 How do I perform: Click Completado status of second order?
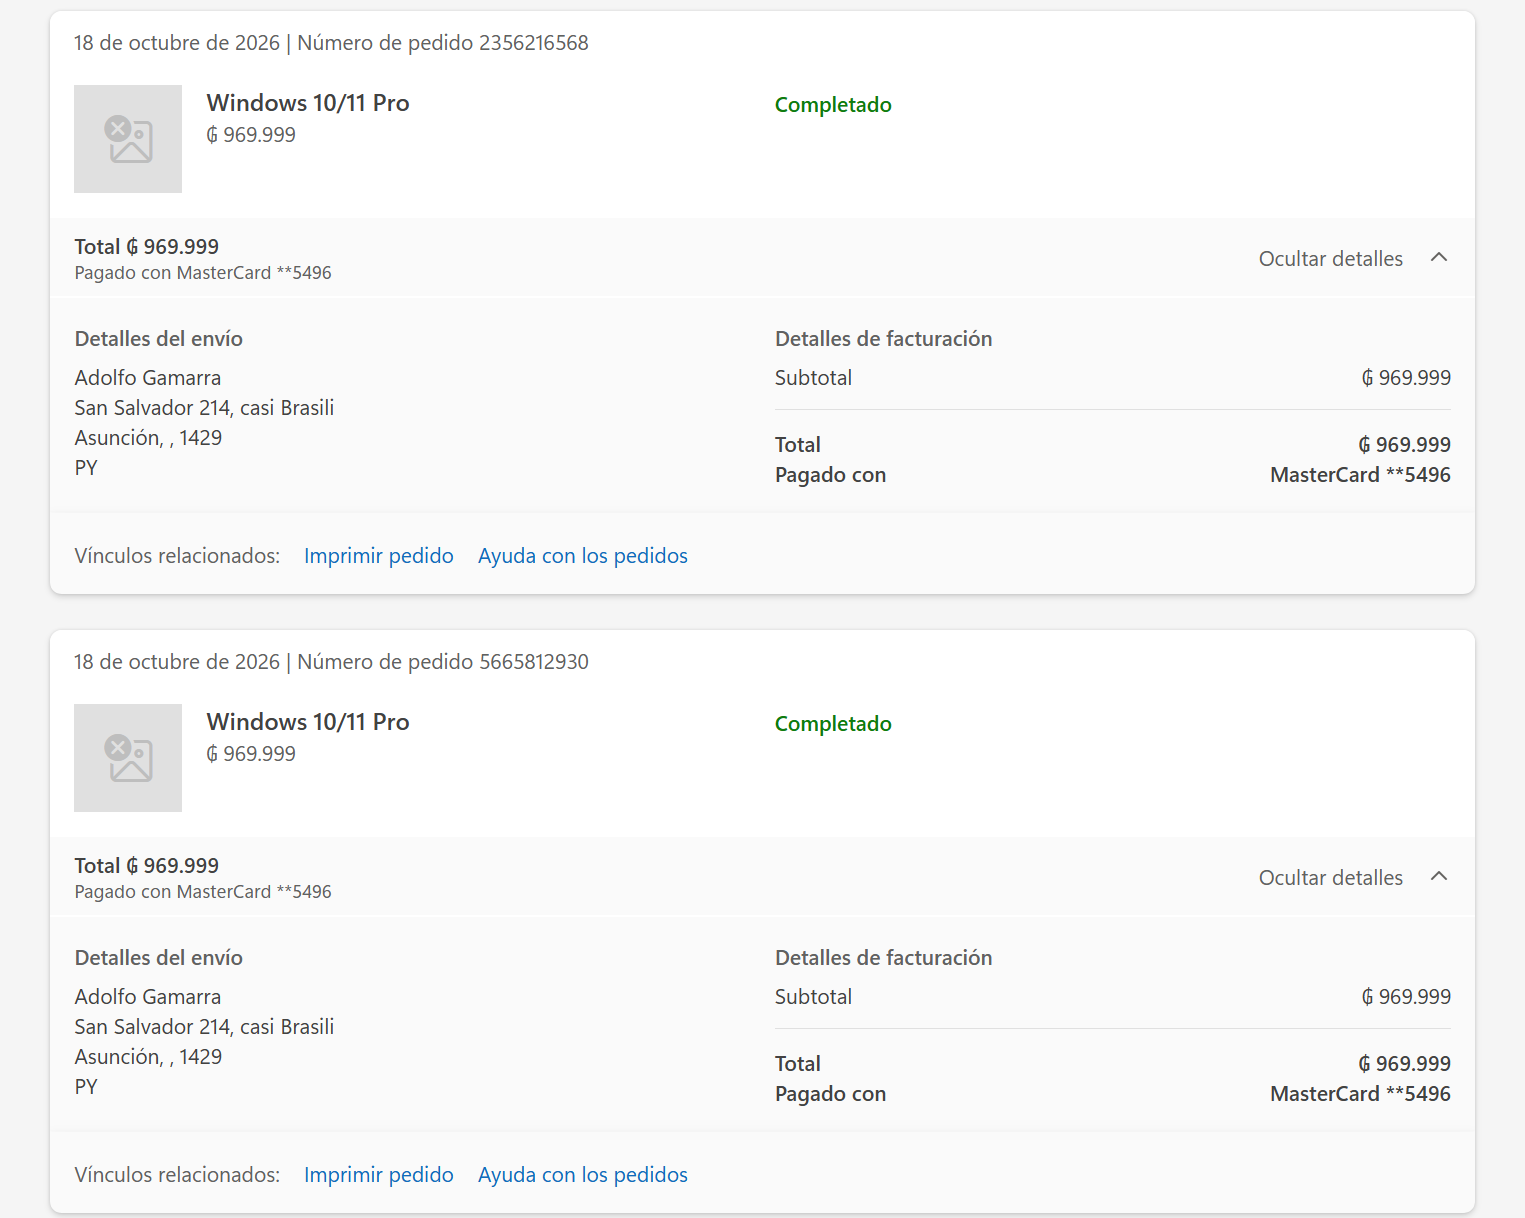[x=833, y=724]
